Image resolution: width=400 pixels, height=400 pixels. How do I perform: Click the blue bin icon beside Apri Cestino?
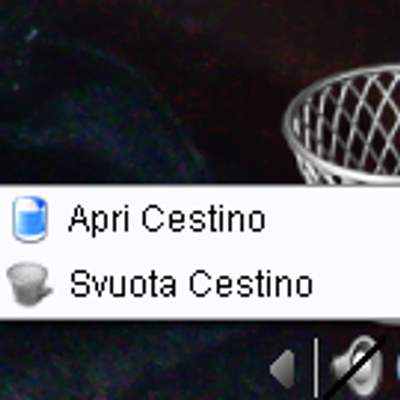coord(29,219)
